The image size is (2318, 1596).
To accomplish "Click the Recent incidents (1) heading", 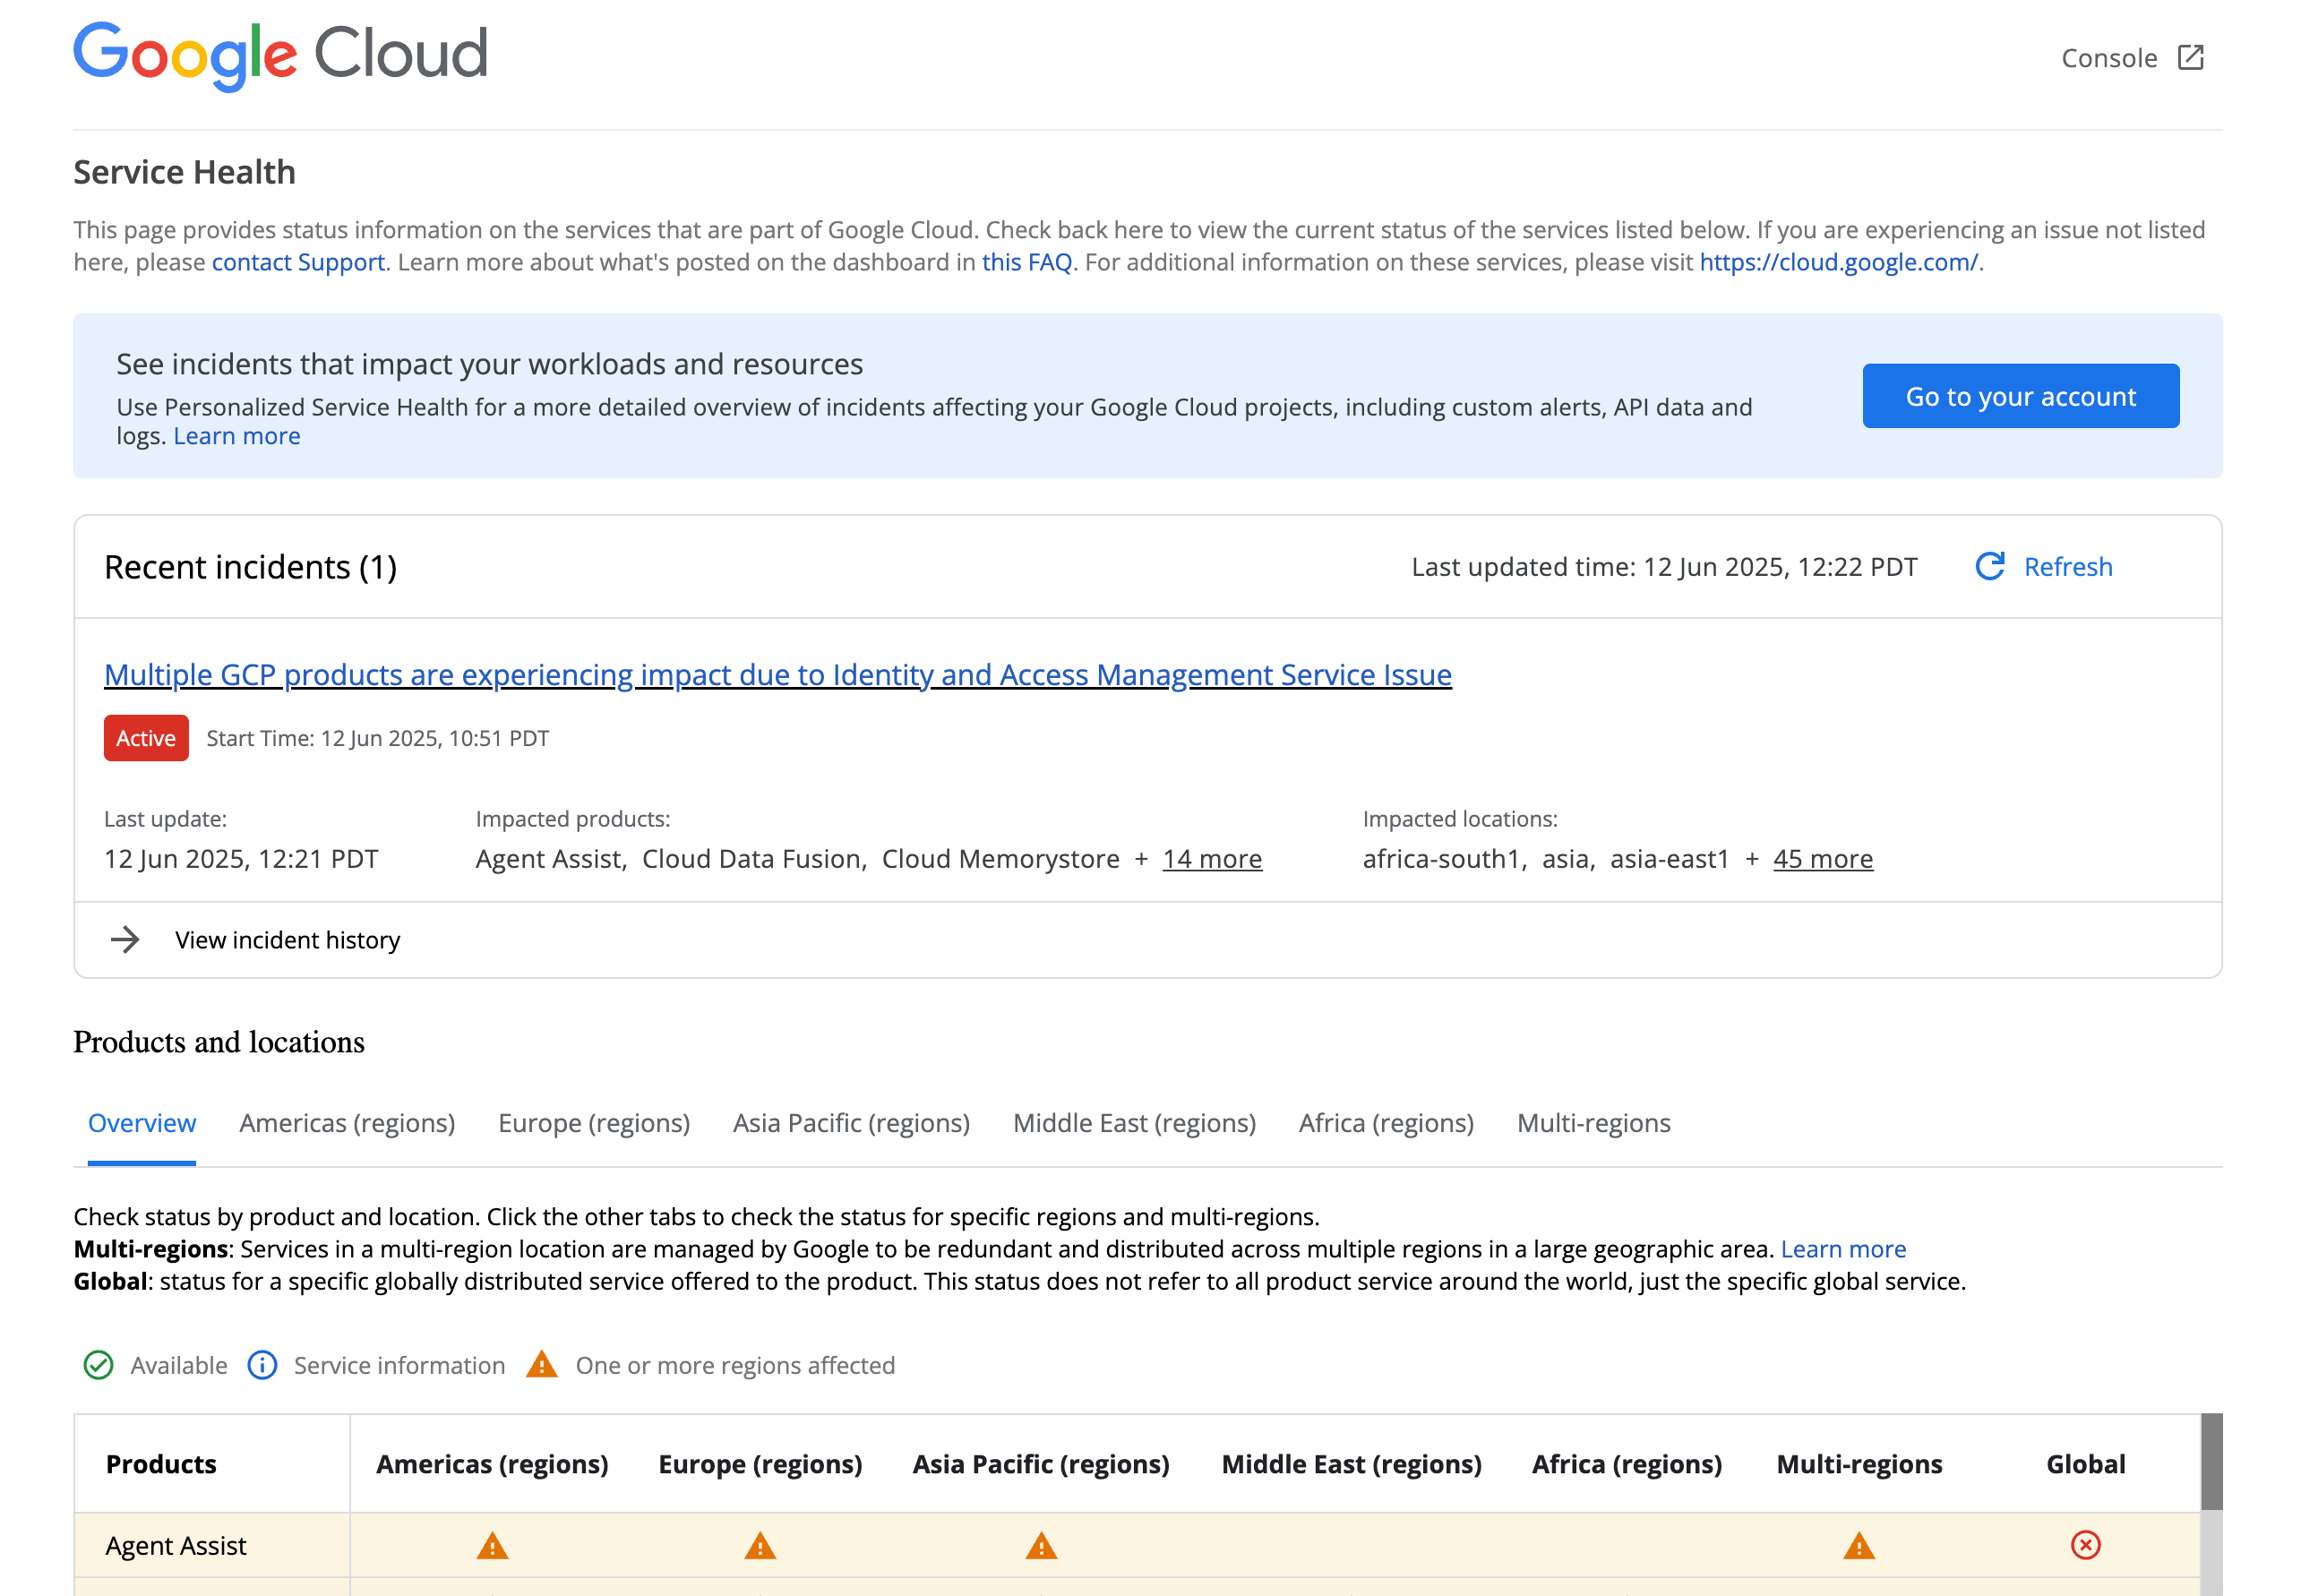I will pyautogui.click(x=251, y=567).
